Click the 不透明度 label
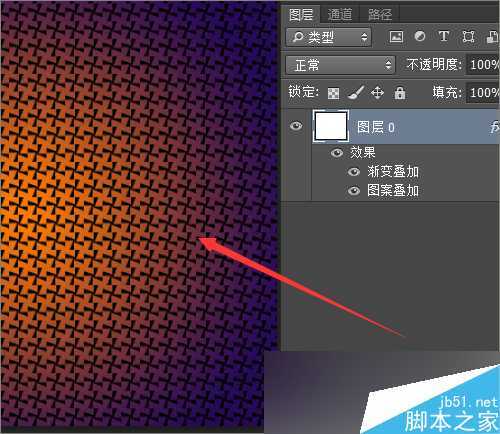 (x=434, y=64)
